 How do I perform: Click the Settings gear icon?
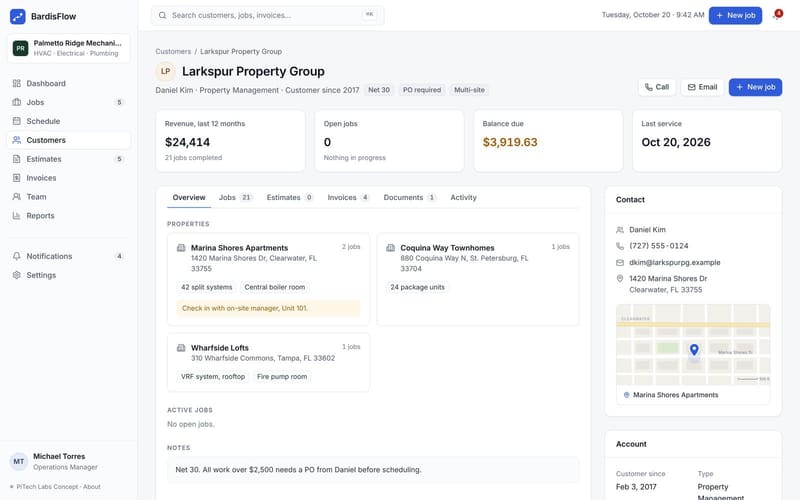point(17,275)
